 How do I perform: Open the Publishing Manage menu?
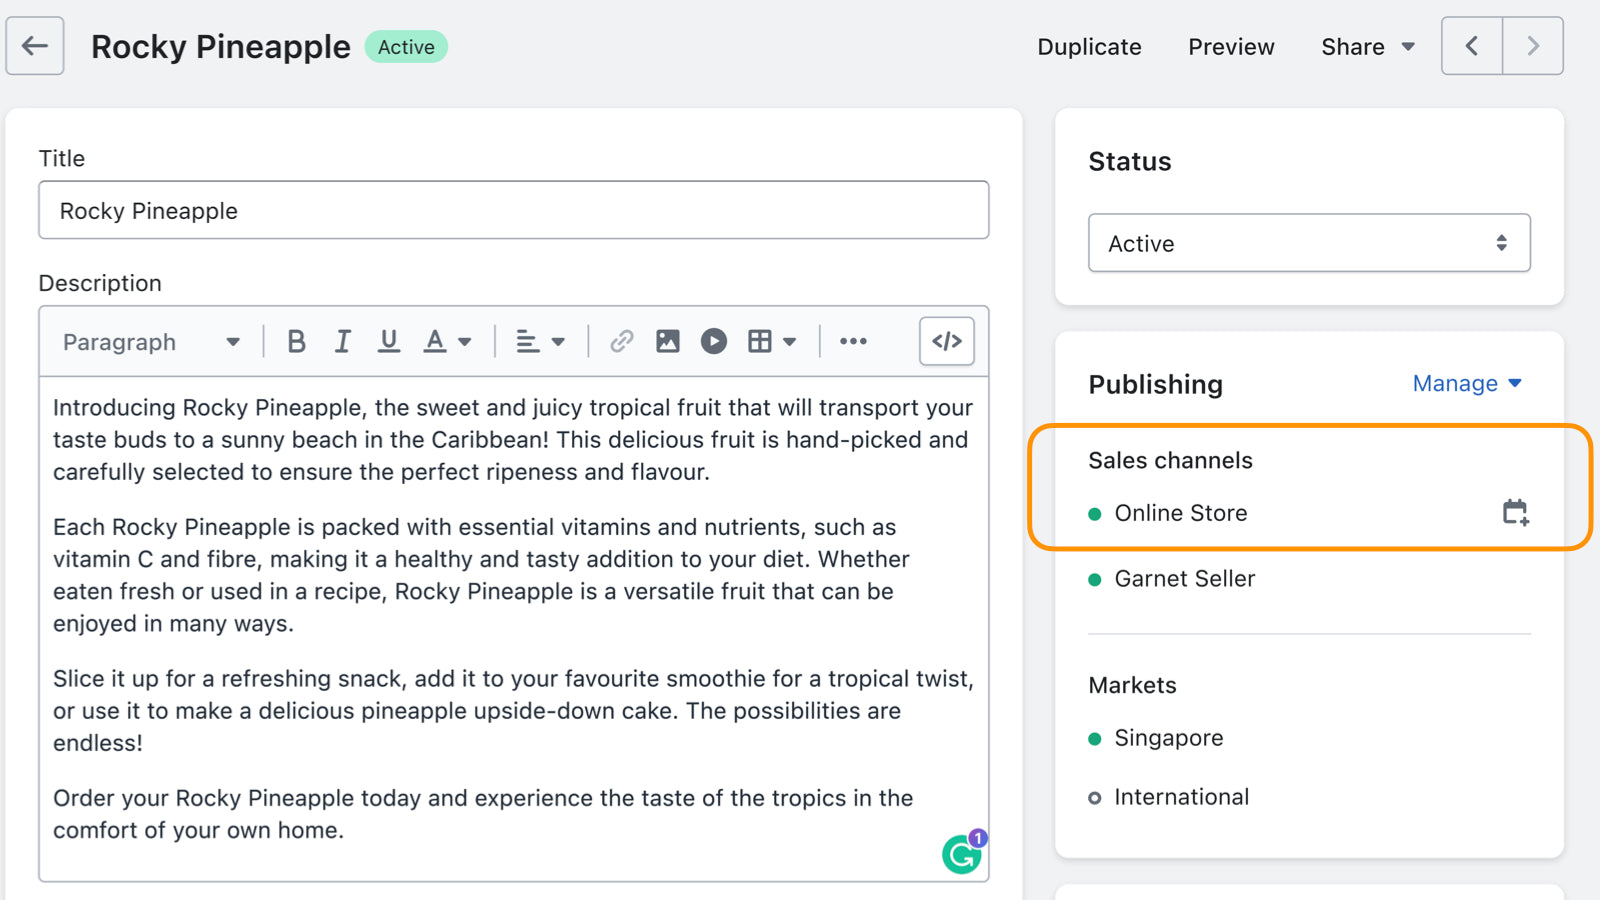coord(1466,383)
